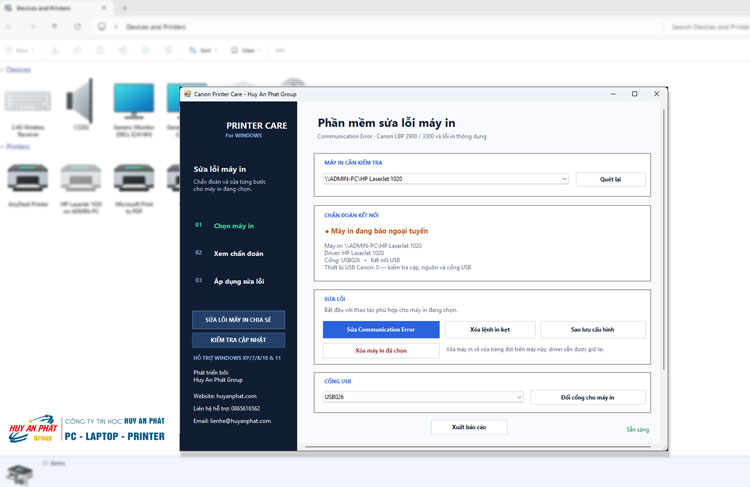The width and height of the screenshot is (750, 487).
Task: Click Website: huyanphat.com text
Action: point(225,396)
